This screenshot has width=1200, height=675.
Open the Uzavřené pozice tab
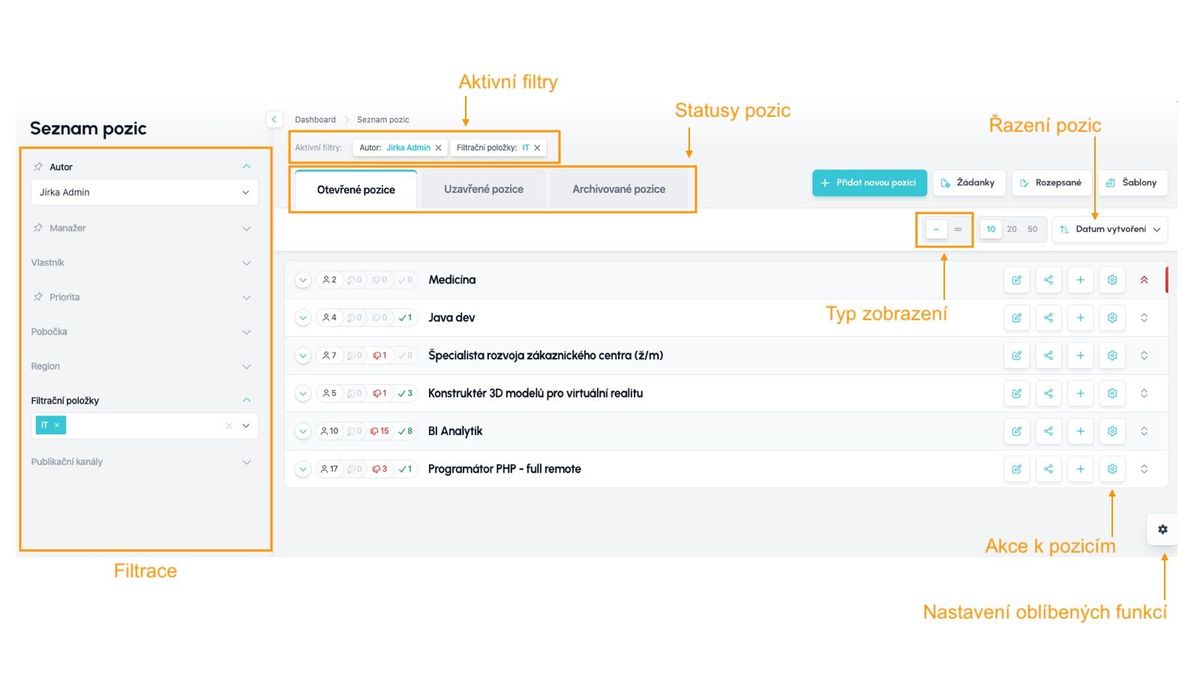pos(483,189)
